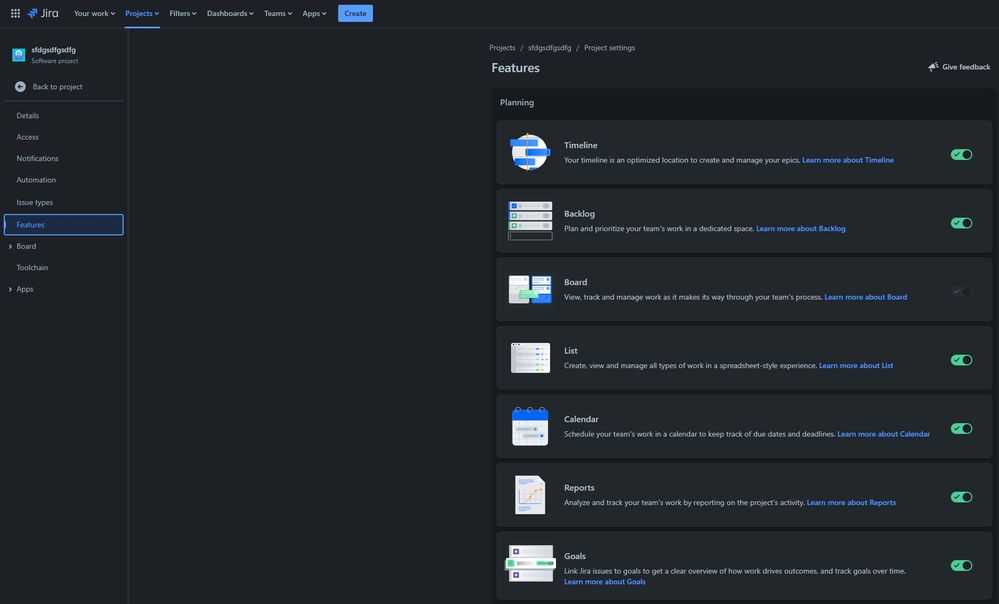Open the app switcher grid icon

pyautogui.click(x=15, y=13)
